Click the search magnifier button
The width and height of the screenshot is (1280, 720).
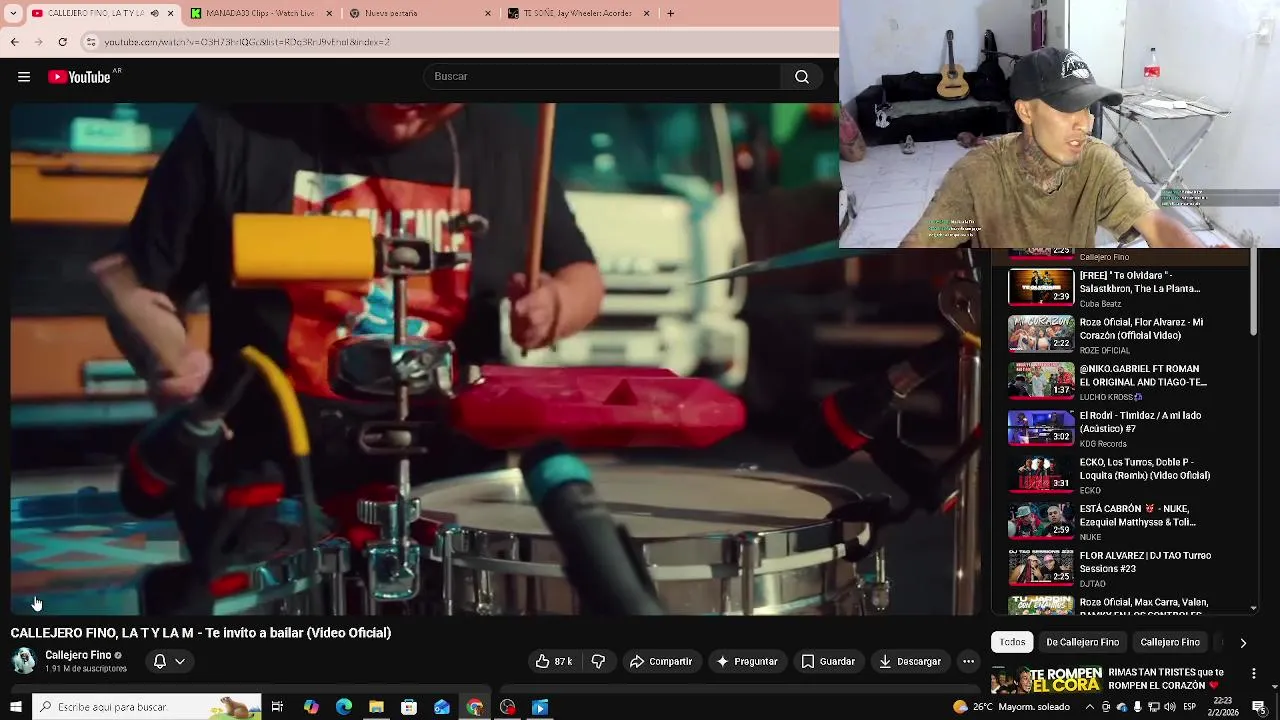802,77
